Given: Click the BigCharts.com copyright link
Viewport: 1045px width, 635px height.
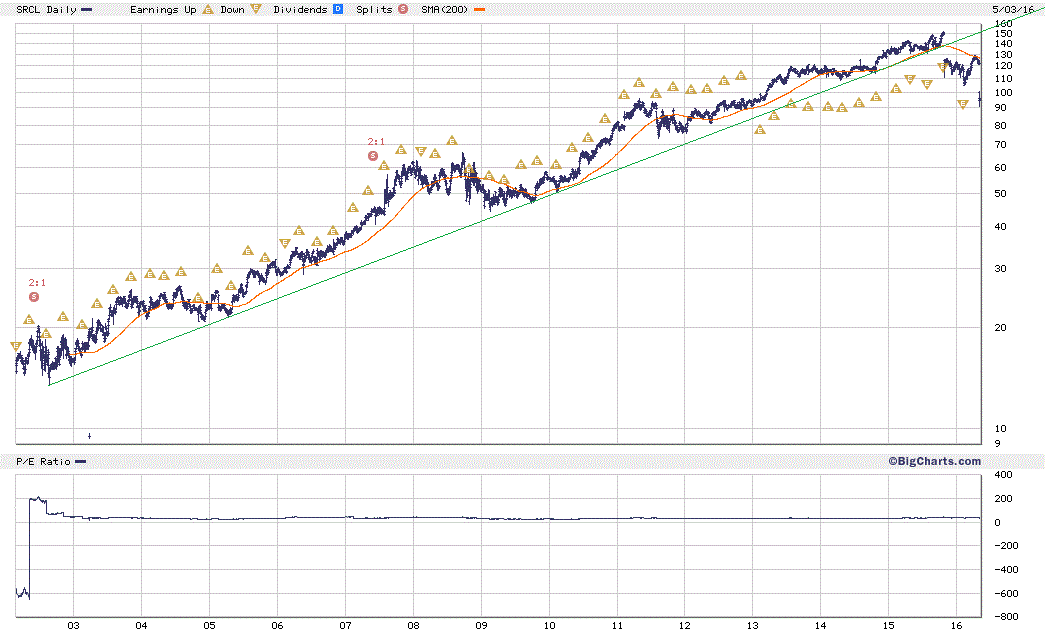Looking at the screenshot, I should pyautogui.click(x=934, y=461).
